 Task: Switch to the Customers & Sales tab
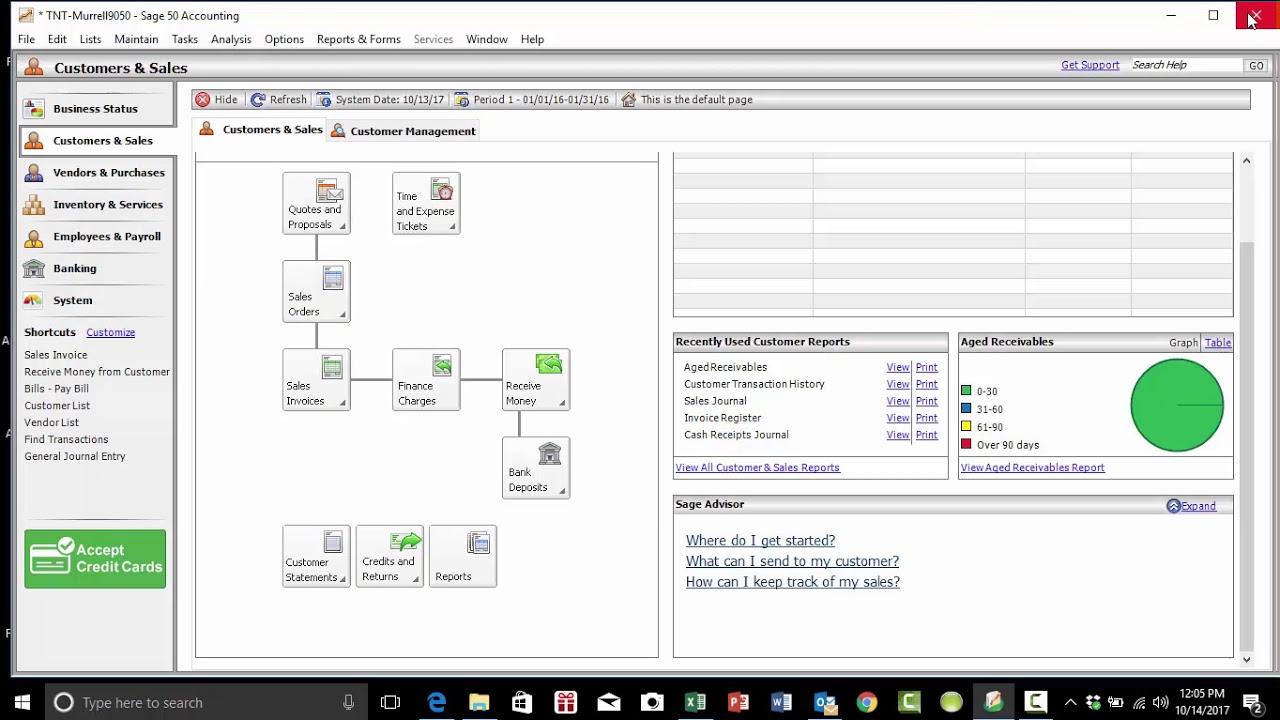[261, 130]
